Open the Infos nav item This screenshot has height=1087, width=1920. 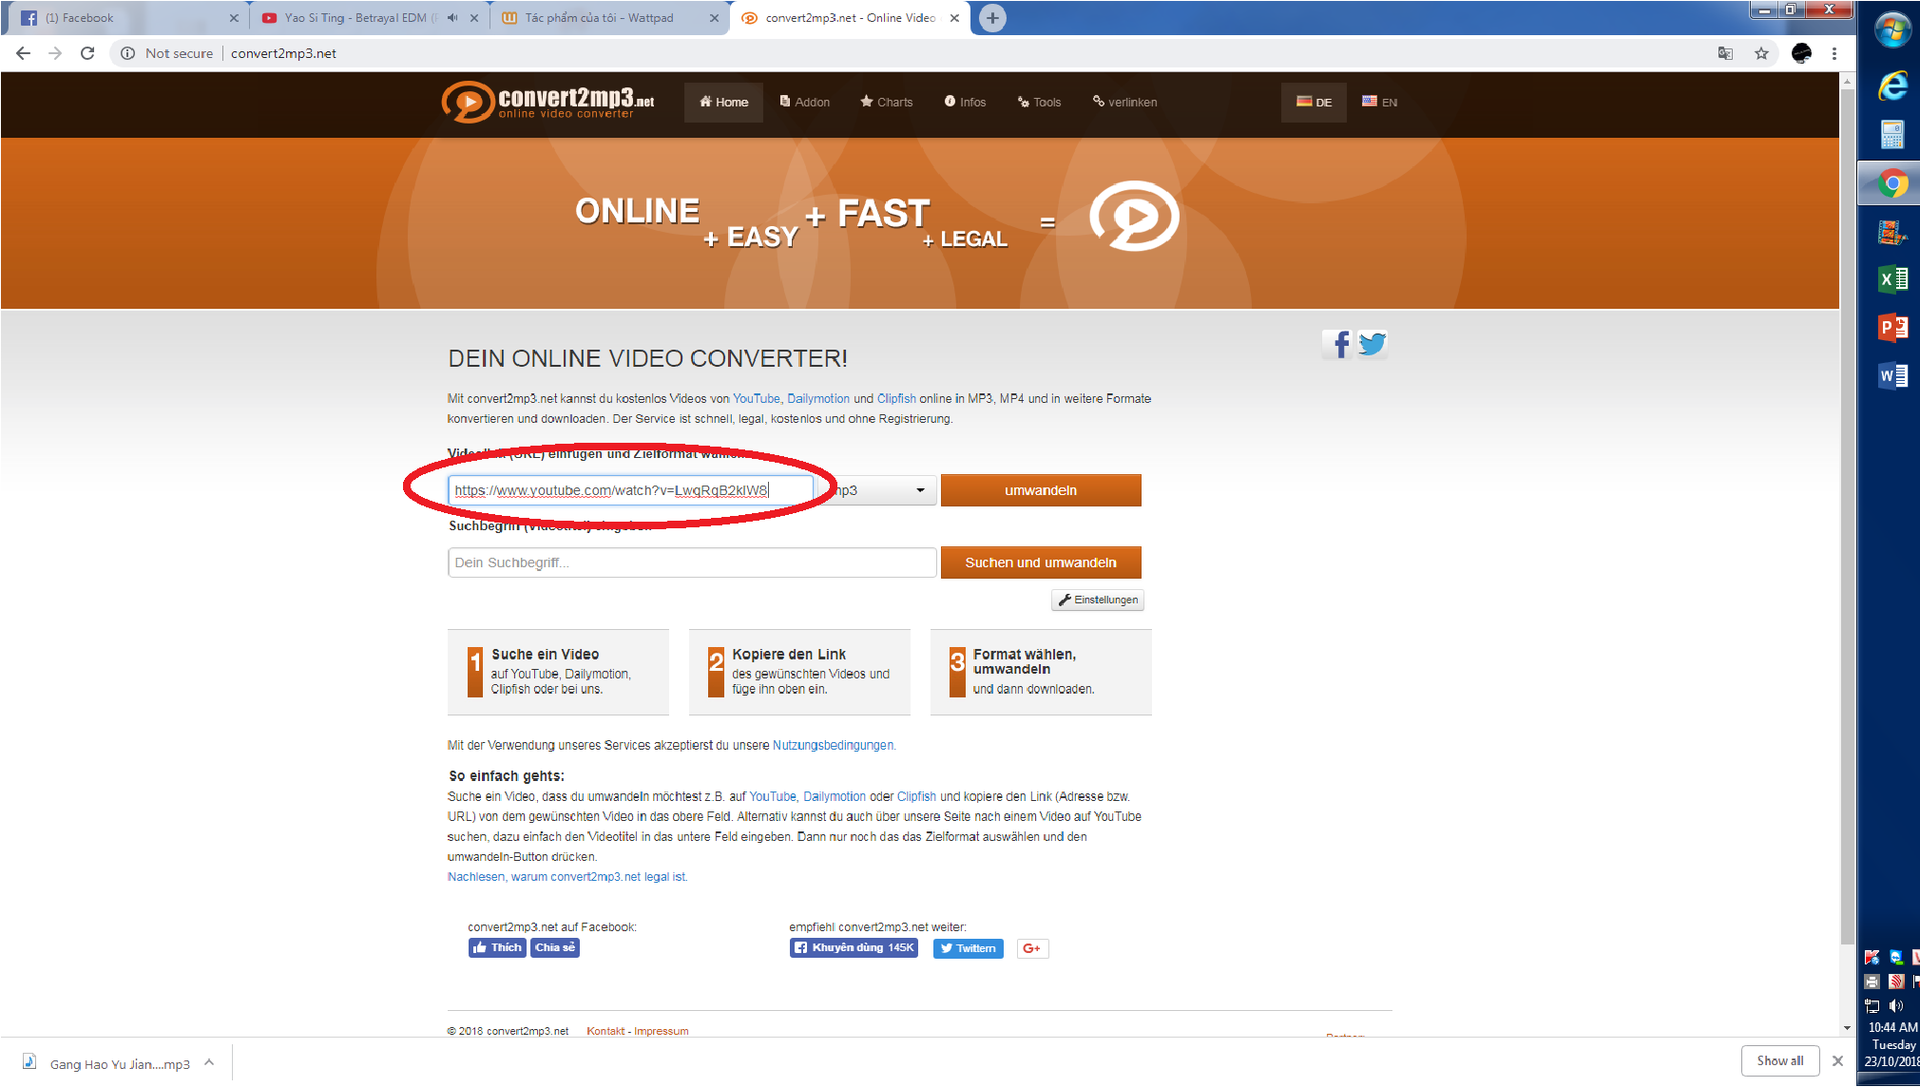click(x=965, y=102)
